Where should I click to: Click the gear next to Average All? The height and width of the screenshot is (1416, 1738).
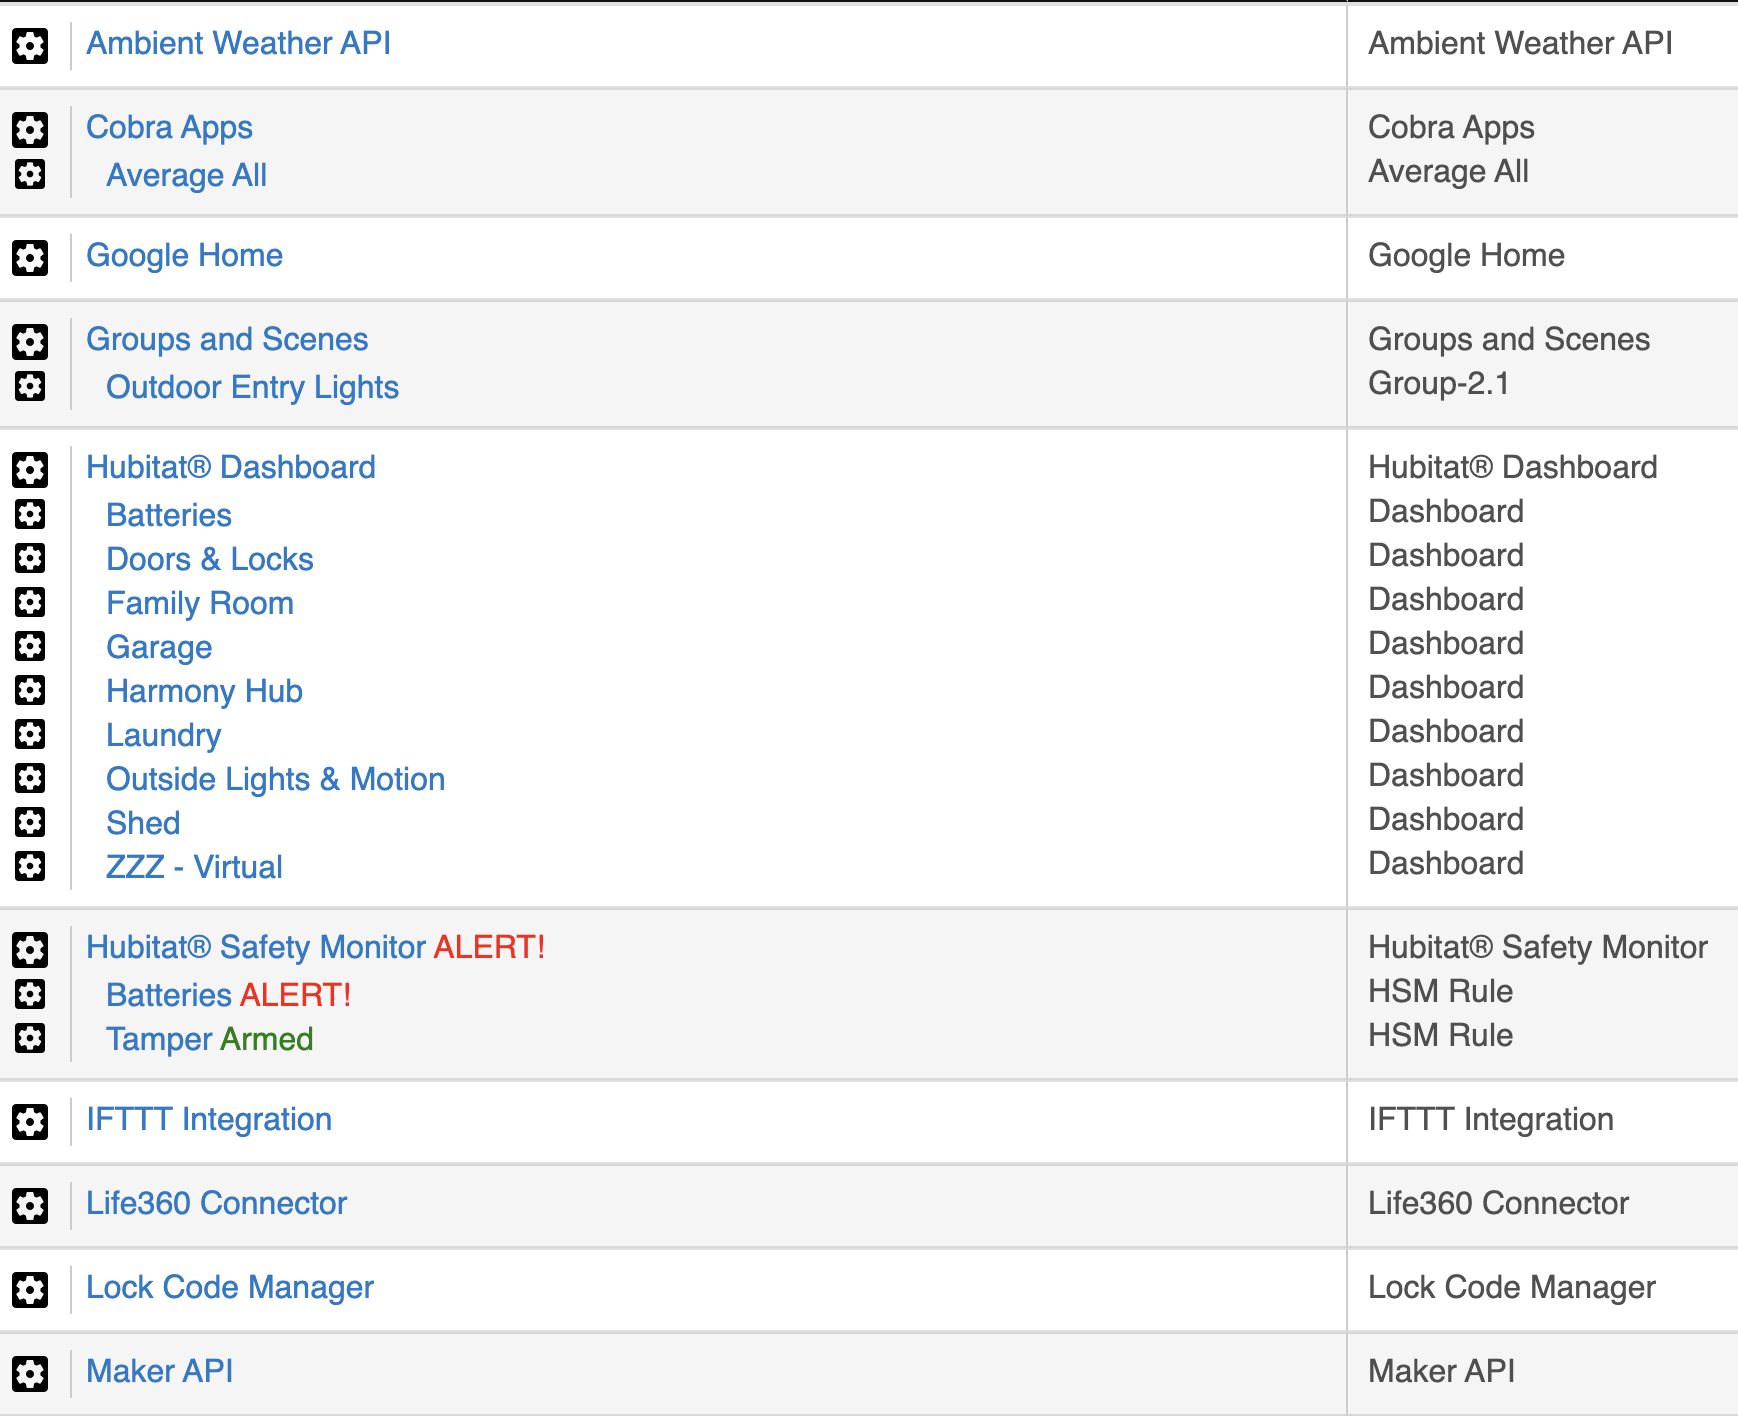tap(30, 174)
